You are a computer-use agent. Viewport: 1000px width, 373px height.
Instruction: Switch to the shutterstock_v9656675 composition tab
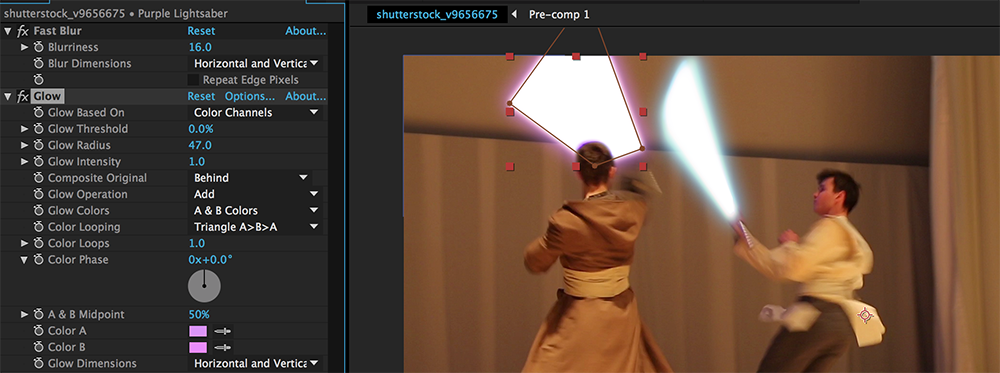pos(437,15)
